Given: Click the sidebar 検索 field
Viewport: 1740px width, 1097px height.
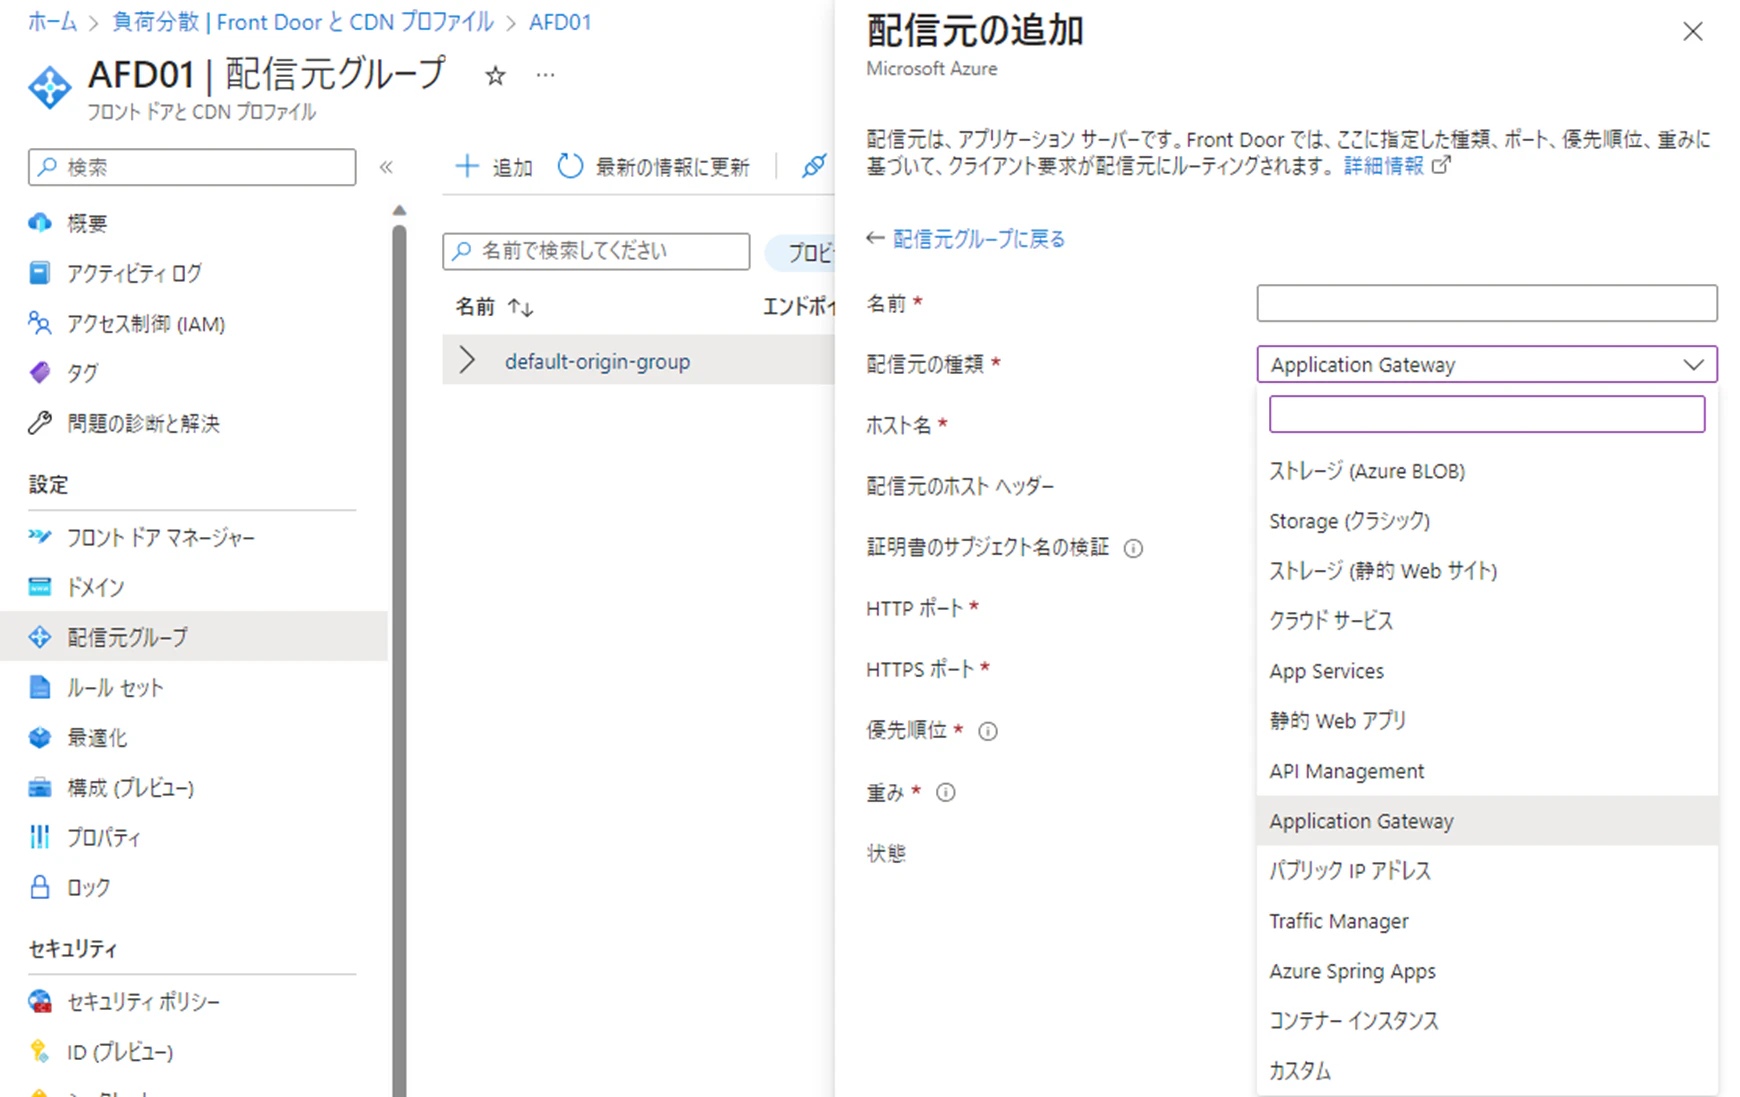Looking at the screenshot, I should (192, 167).
